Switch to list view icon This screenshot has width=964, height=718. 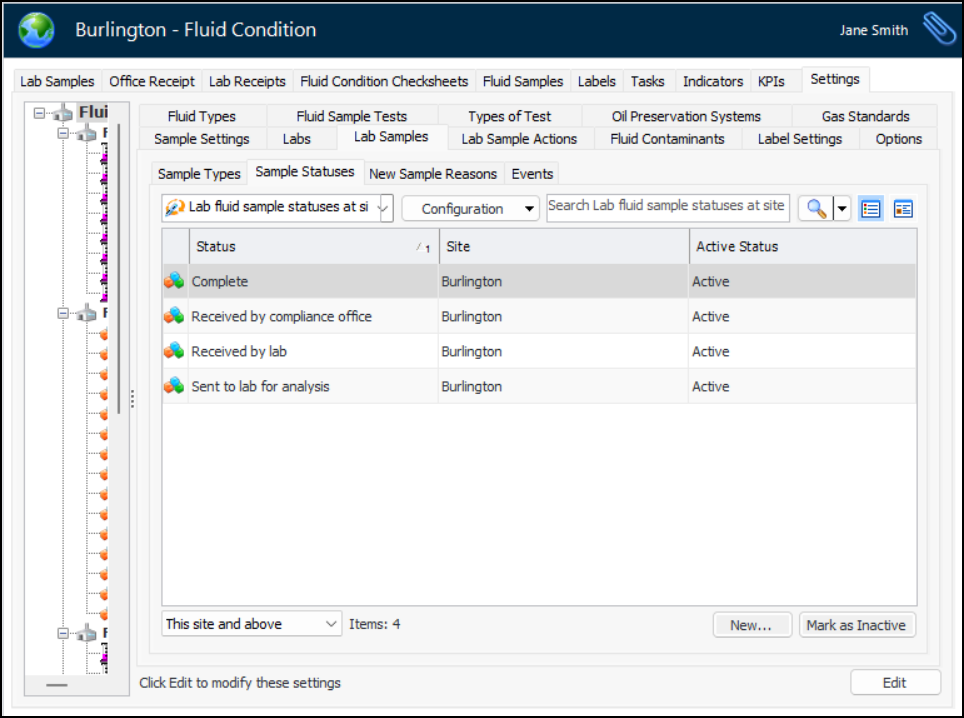(x=871, y=208)
